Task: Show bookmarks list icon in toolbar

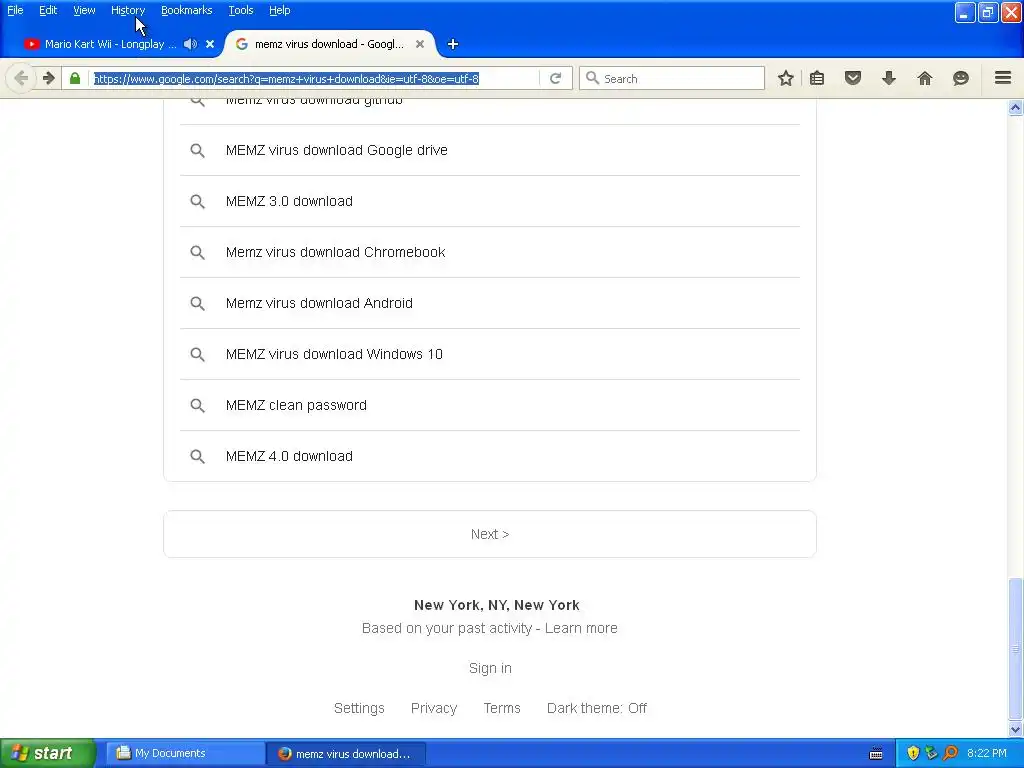Action: (817, 78)
